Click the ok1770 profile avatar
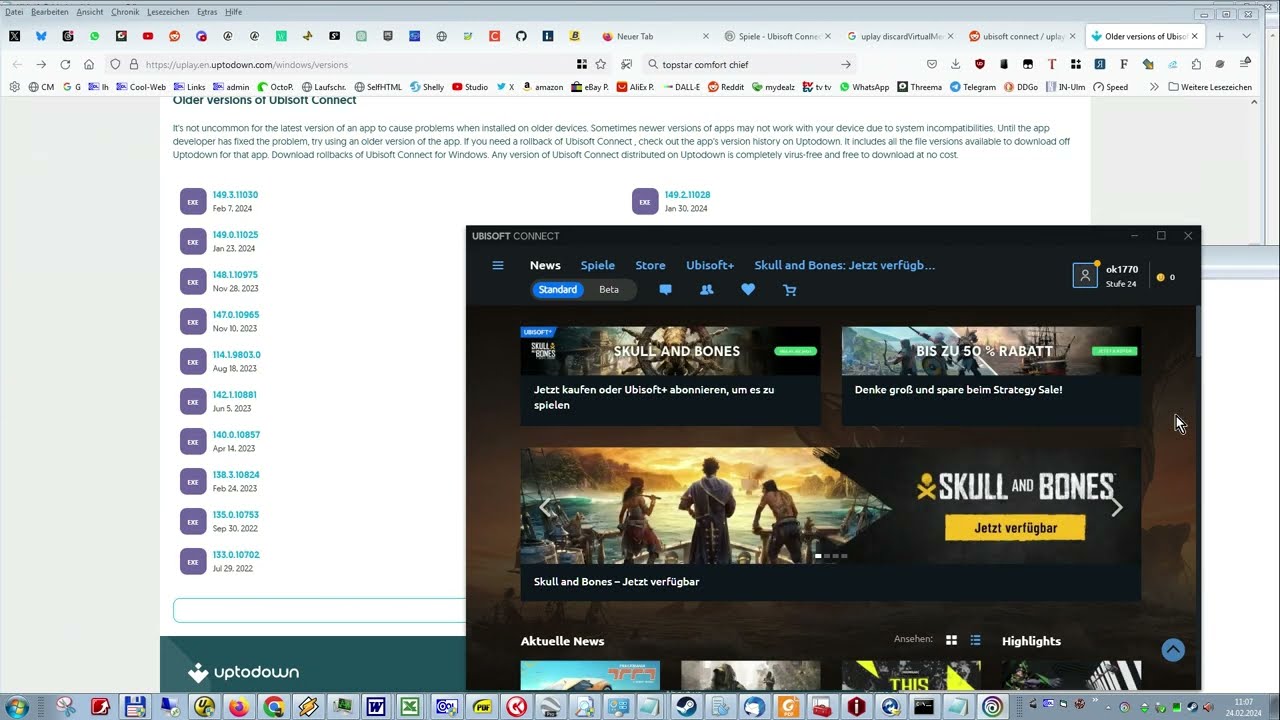 click(x=1085, y=275)
